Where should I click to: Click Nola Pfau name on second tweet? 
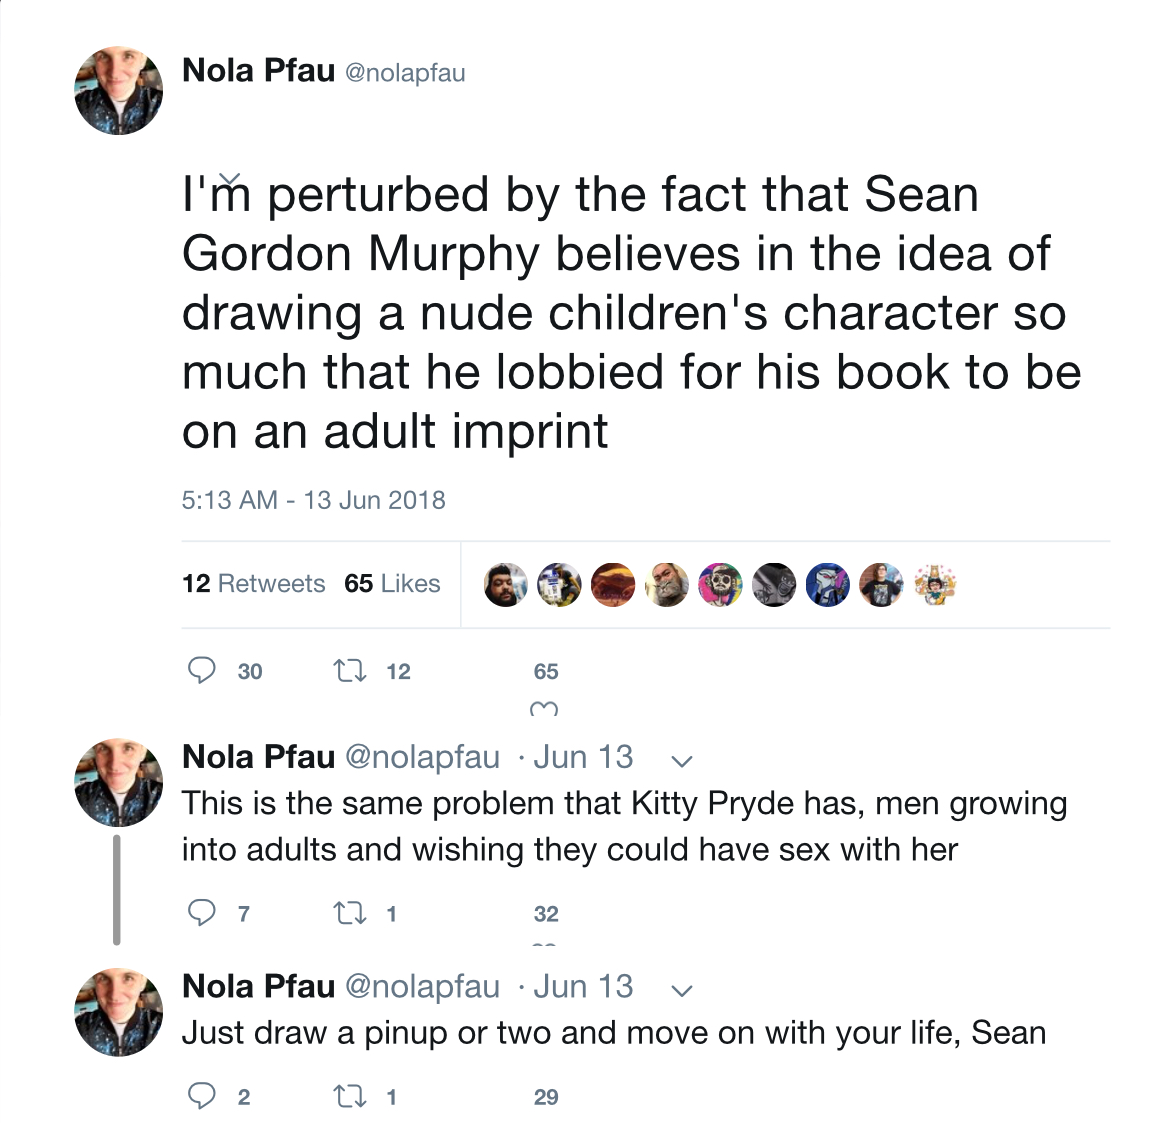point(258,757)
